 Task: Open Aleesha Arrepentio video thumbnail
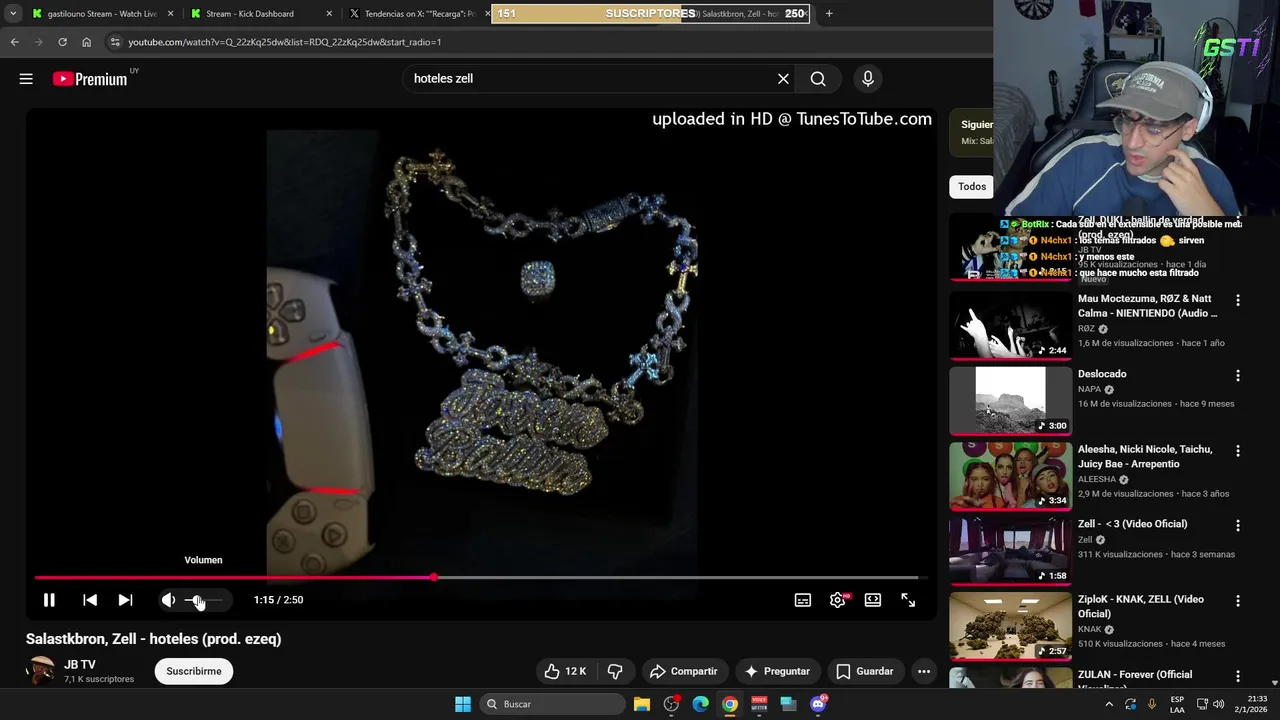tap(1010, 475)
